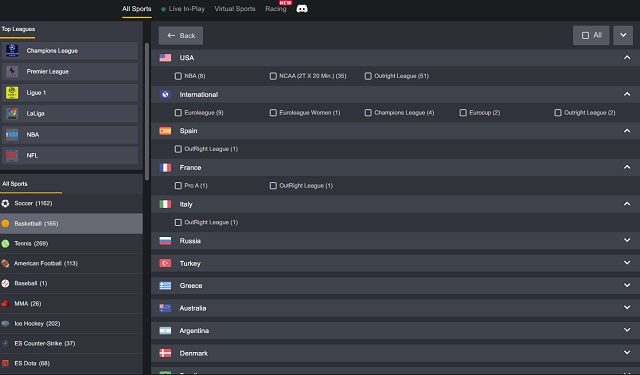This screenshot has height=375, width=640.
Task: Select the American Football icon
Action: coord(5,264)
